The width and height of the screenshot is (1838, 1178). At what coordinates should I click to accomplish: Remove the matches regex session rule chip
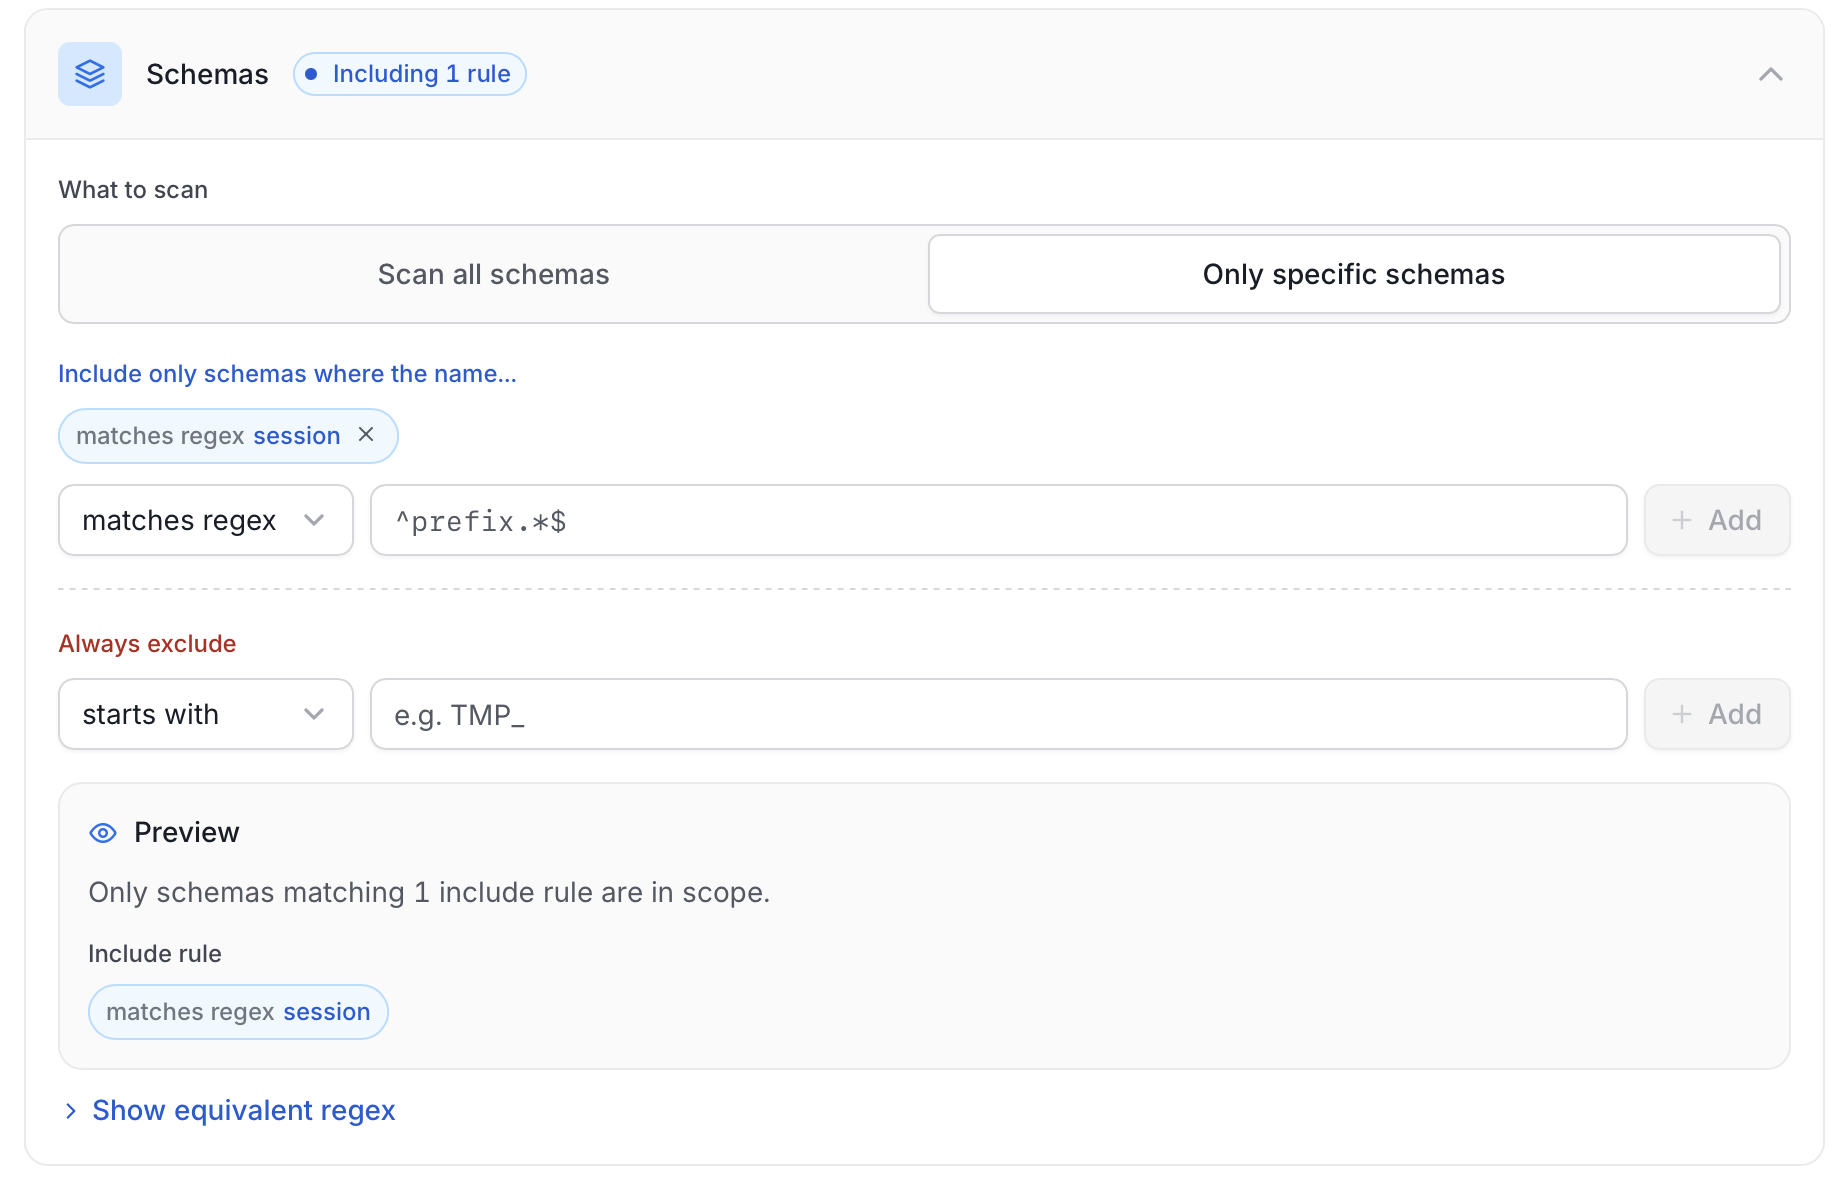pos(366,434)
